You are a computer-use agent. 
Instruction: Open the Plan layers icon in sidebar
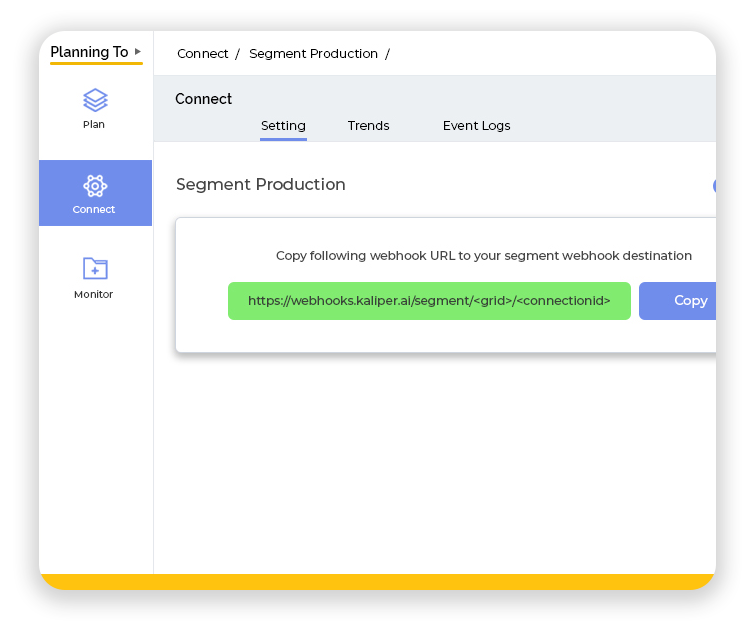click(x=95, y=100)
